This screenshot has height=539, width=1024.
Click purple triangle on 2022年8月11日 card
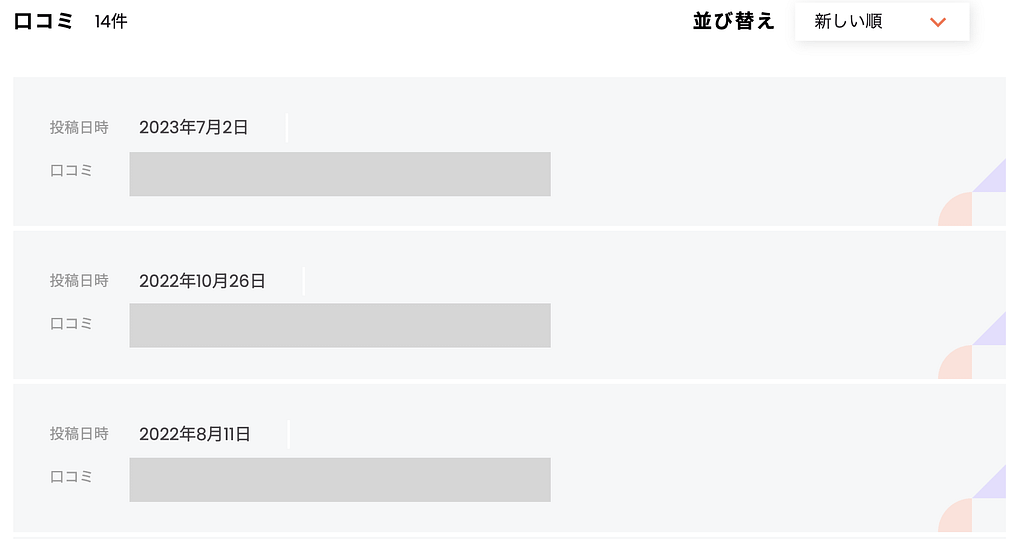tap(994, 486)
